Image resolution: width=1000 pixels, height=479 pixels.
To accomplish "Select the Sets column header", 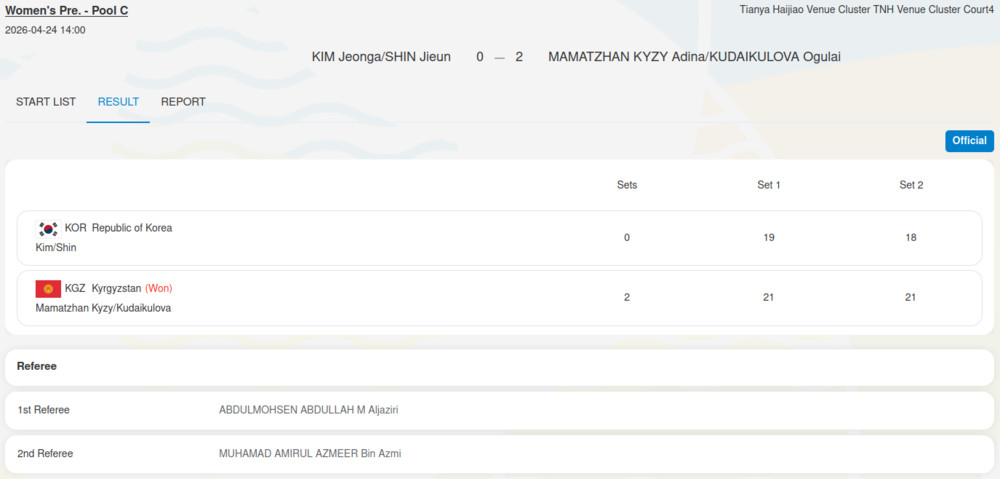I will pos(627,185).
